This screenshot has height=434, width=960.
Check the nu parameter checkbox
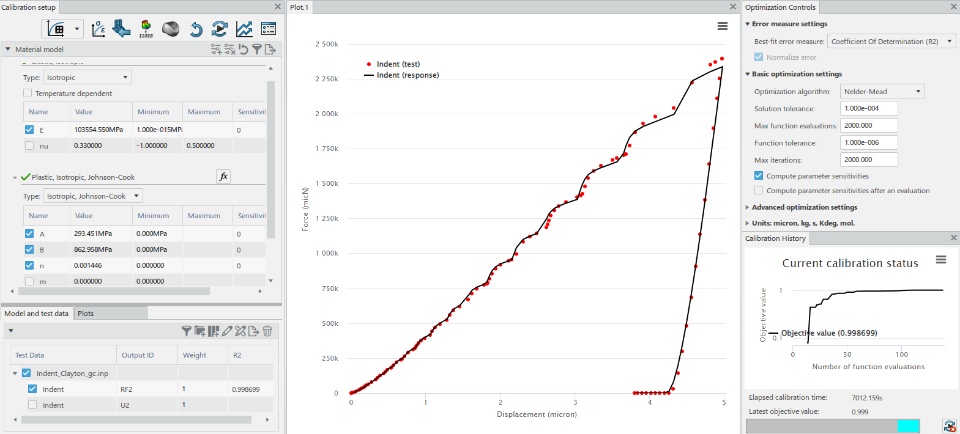30,146
